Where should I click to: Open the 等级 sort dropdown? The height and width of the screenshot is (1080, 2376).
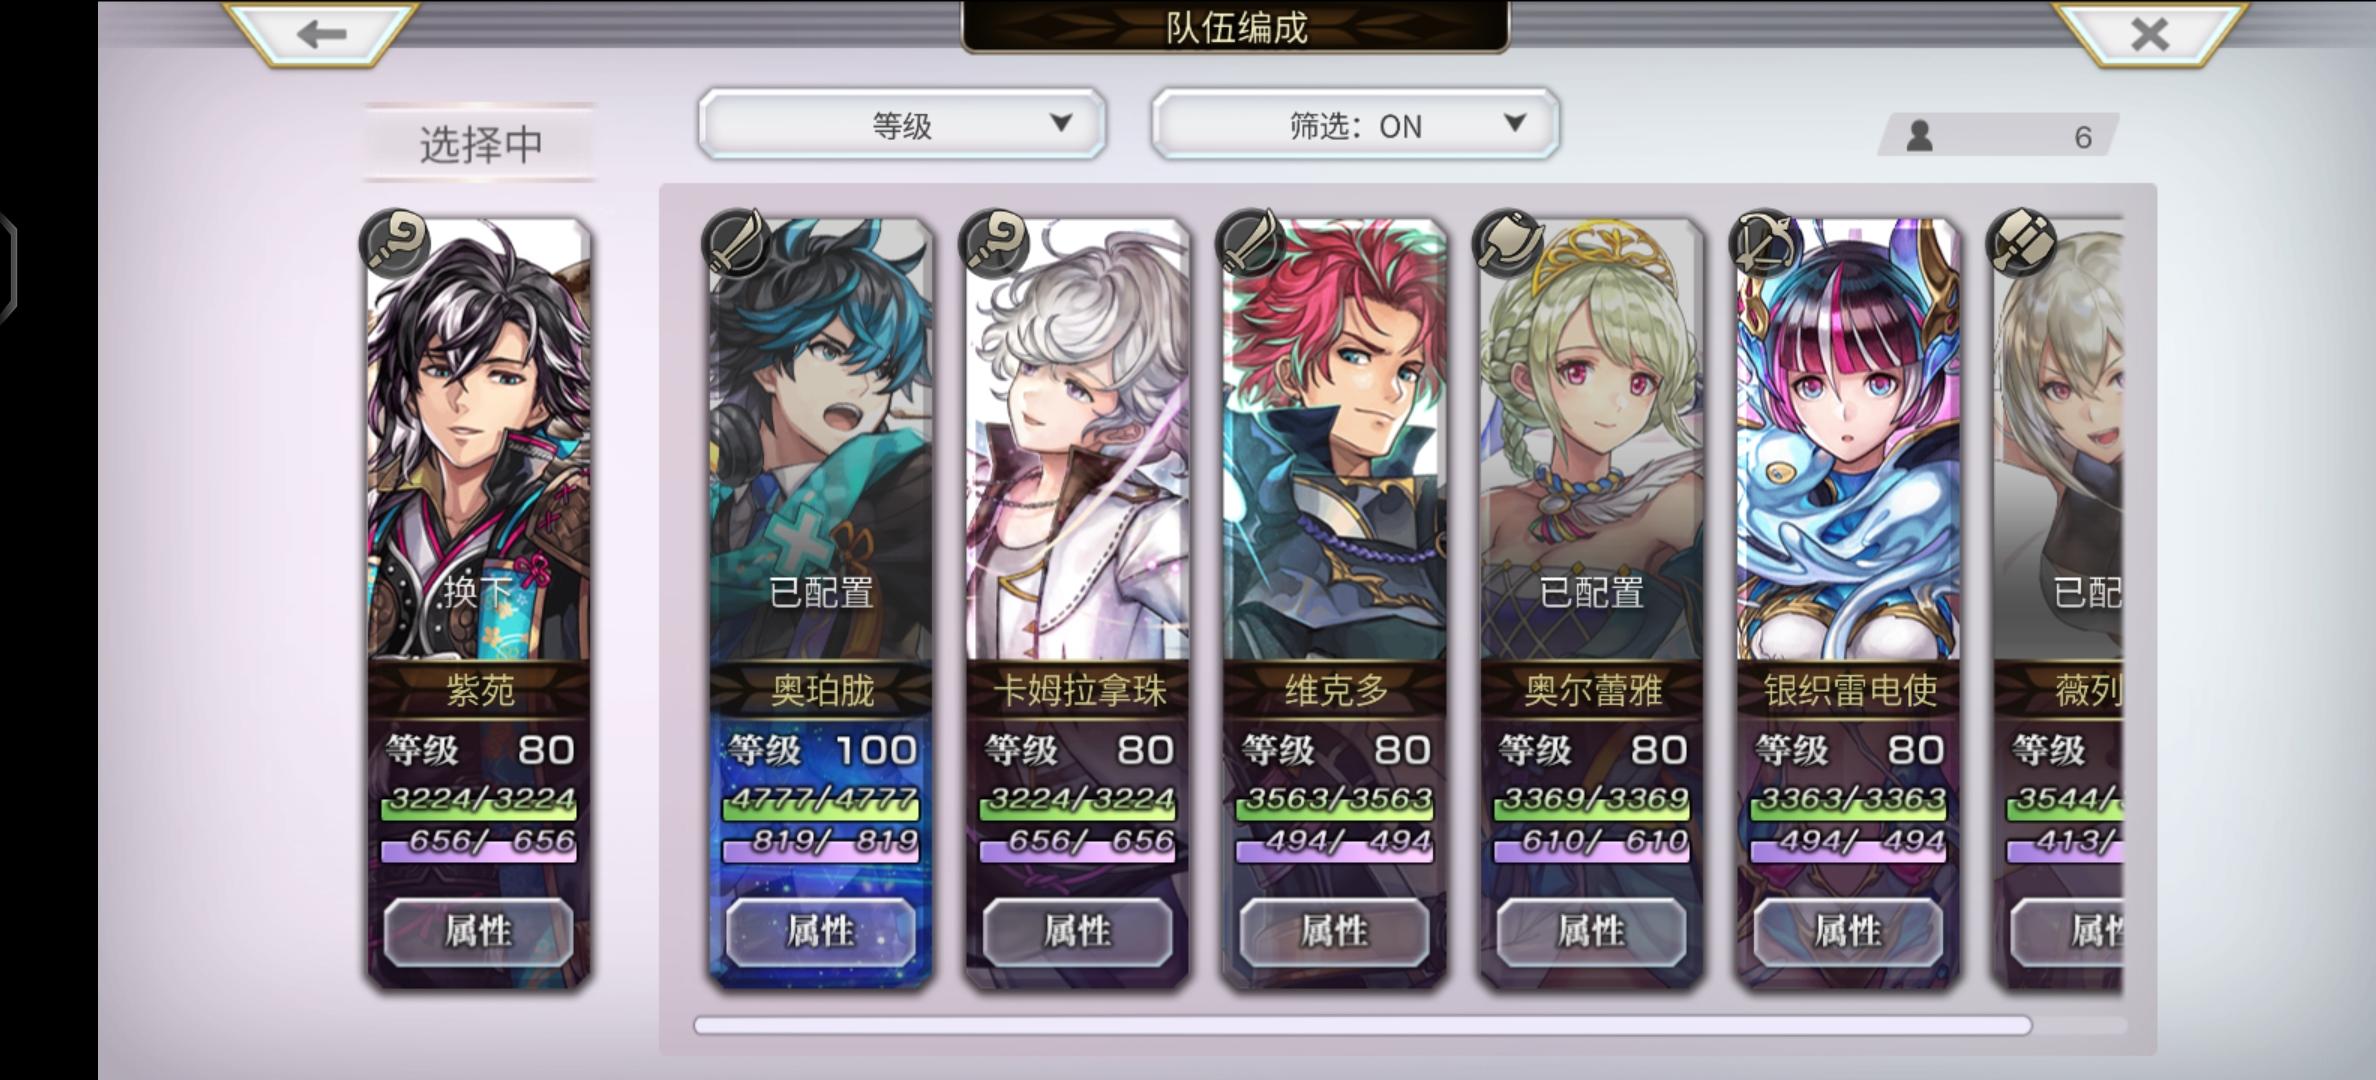[902, 124]
